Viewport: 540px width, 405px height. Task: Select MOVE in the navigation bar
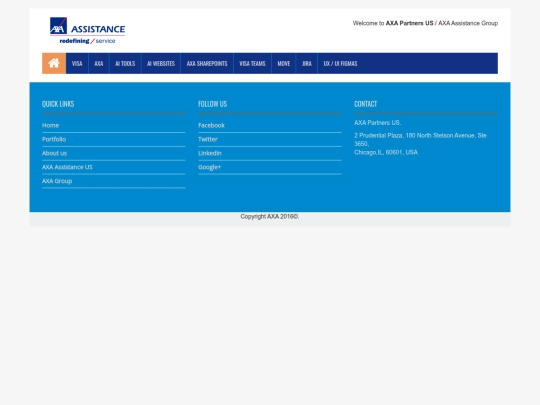tap(284, 63)
